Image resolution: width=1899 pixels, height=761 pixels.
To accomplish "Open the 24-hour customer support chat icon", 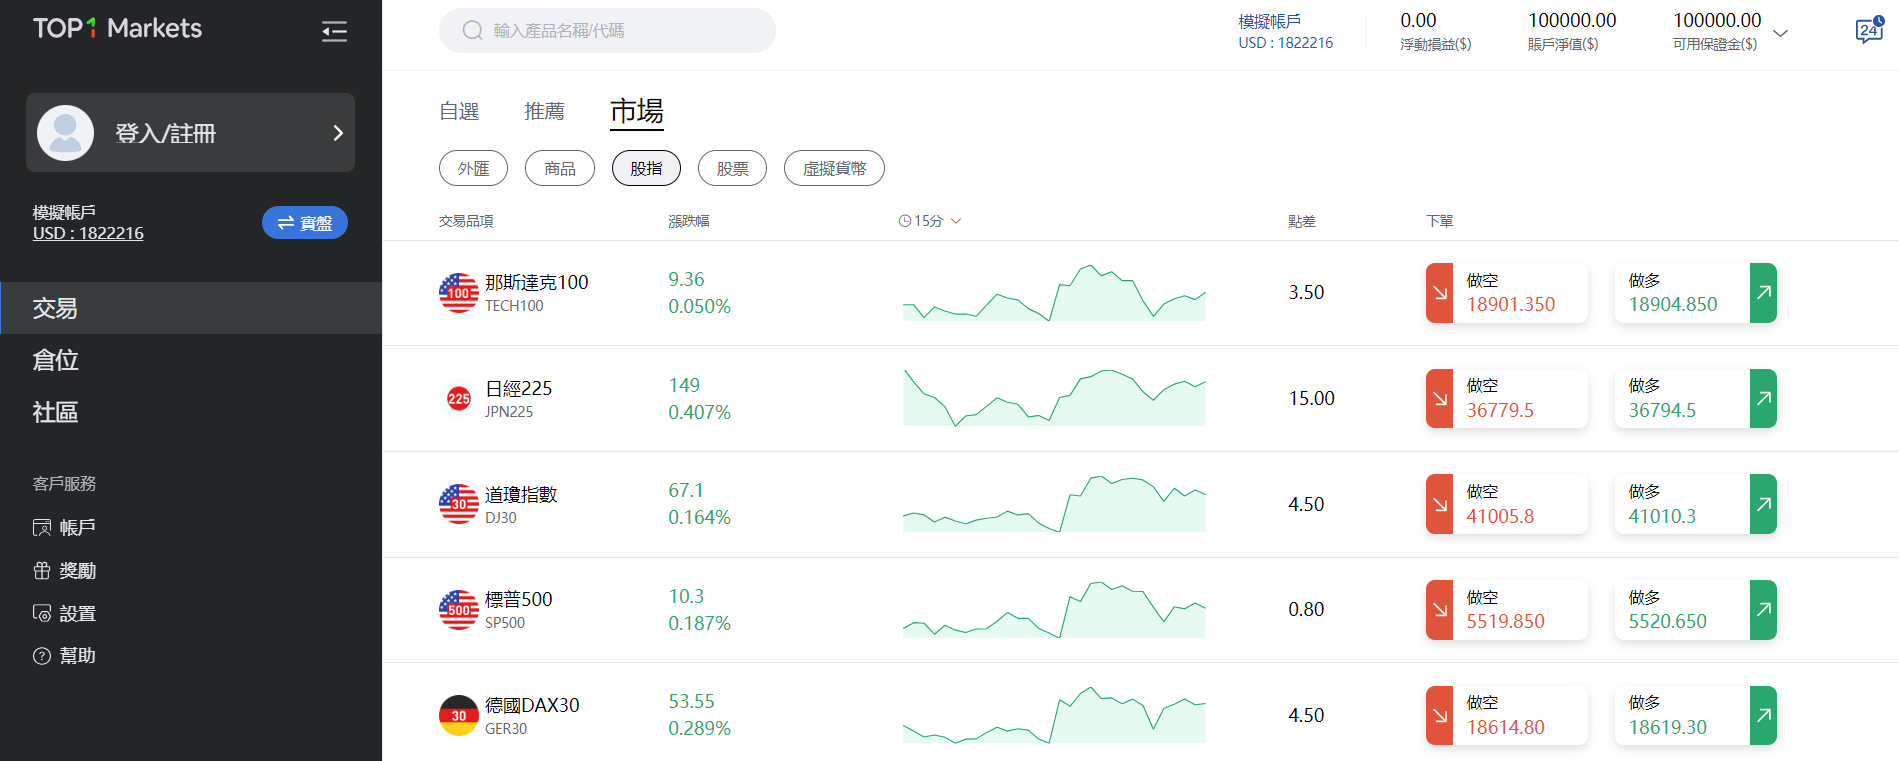I will click(x=1868, y=31).
